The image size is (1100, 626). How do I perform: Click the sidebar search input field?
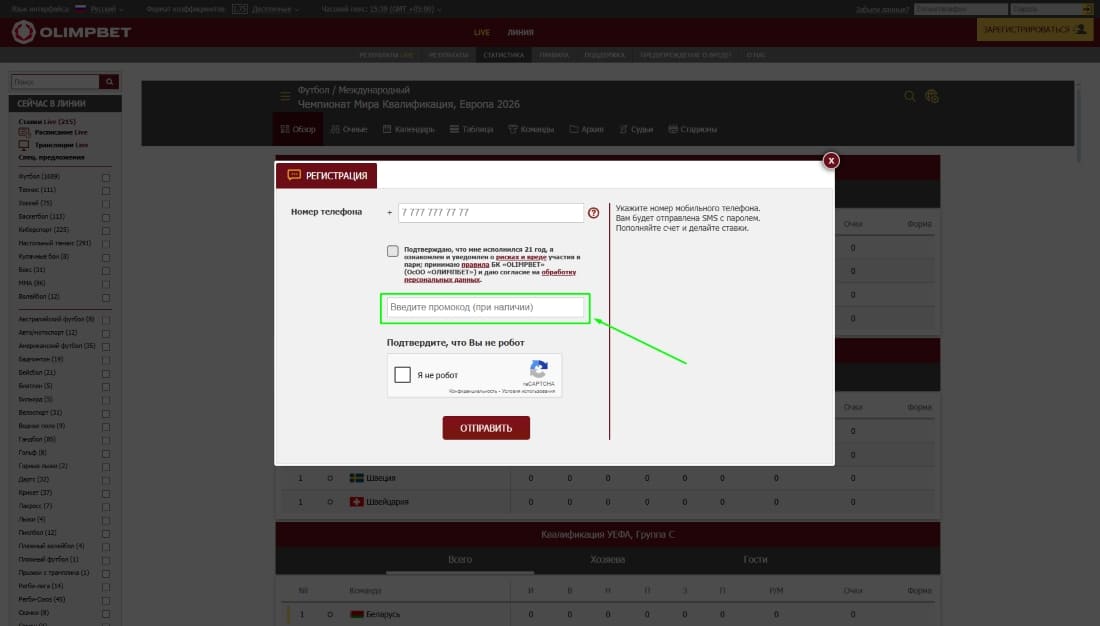click(x=55, y=82)
